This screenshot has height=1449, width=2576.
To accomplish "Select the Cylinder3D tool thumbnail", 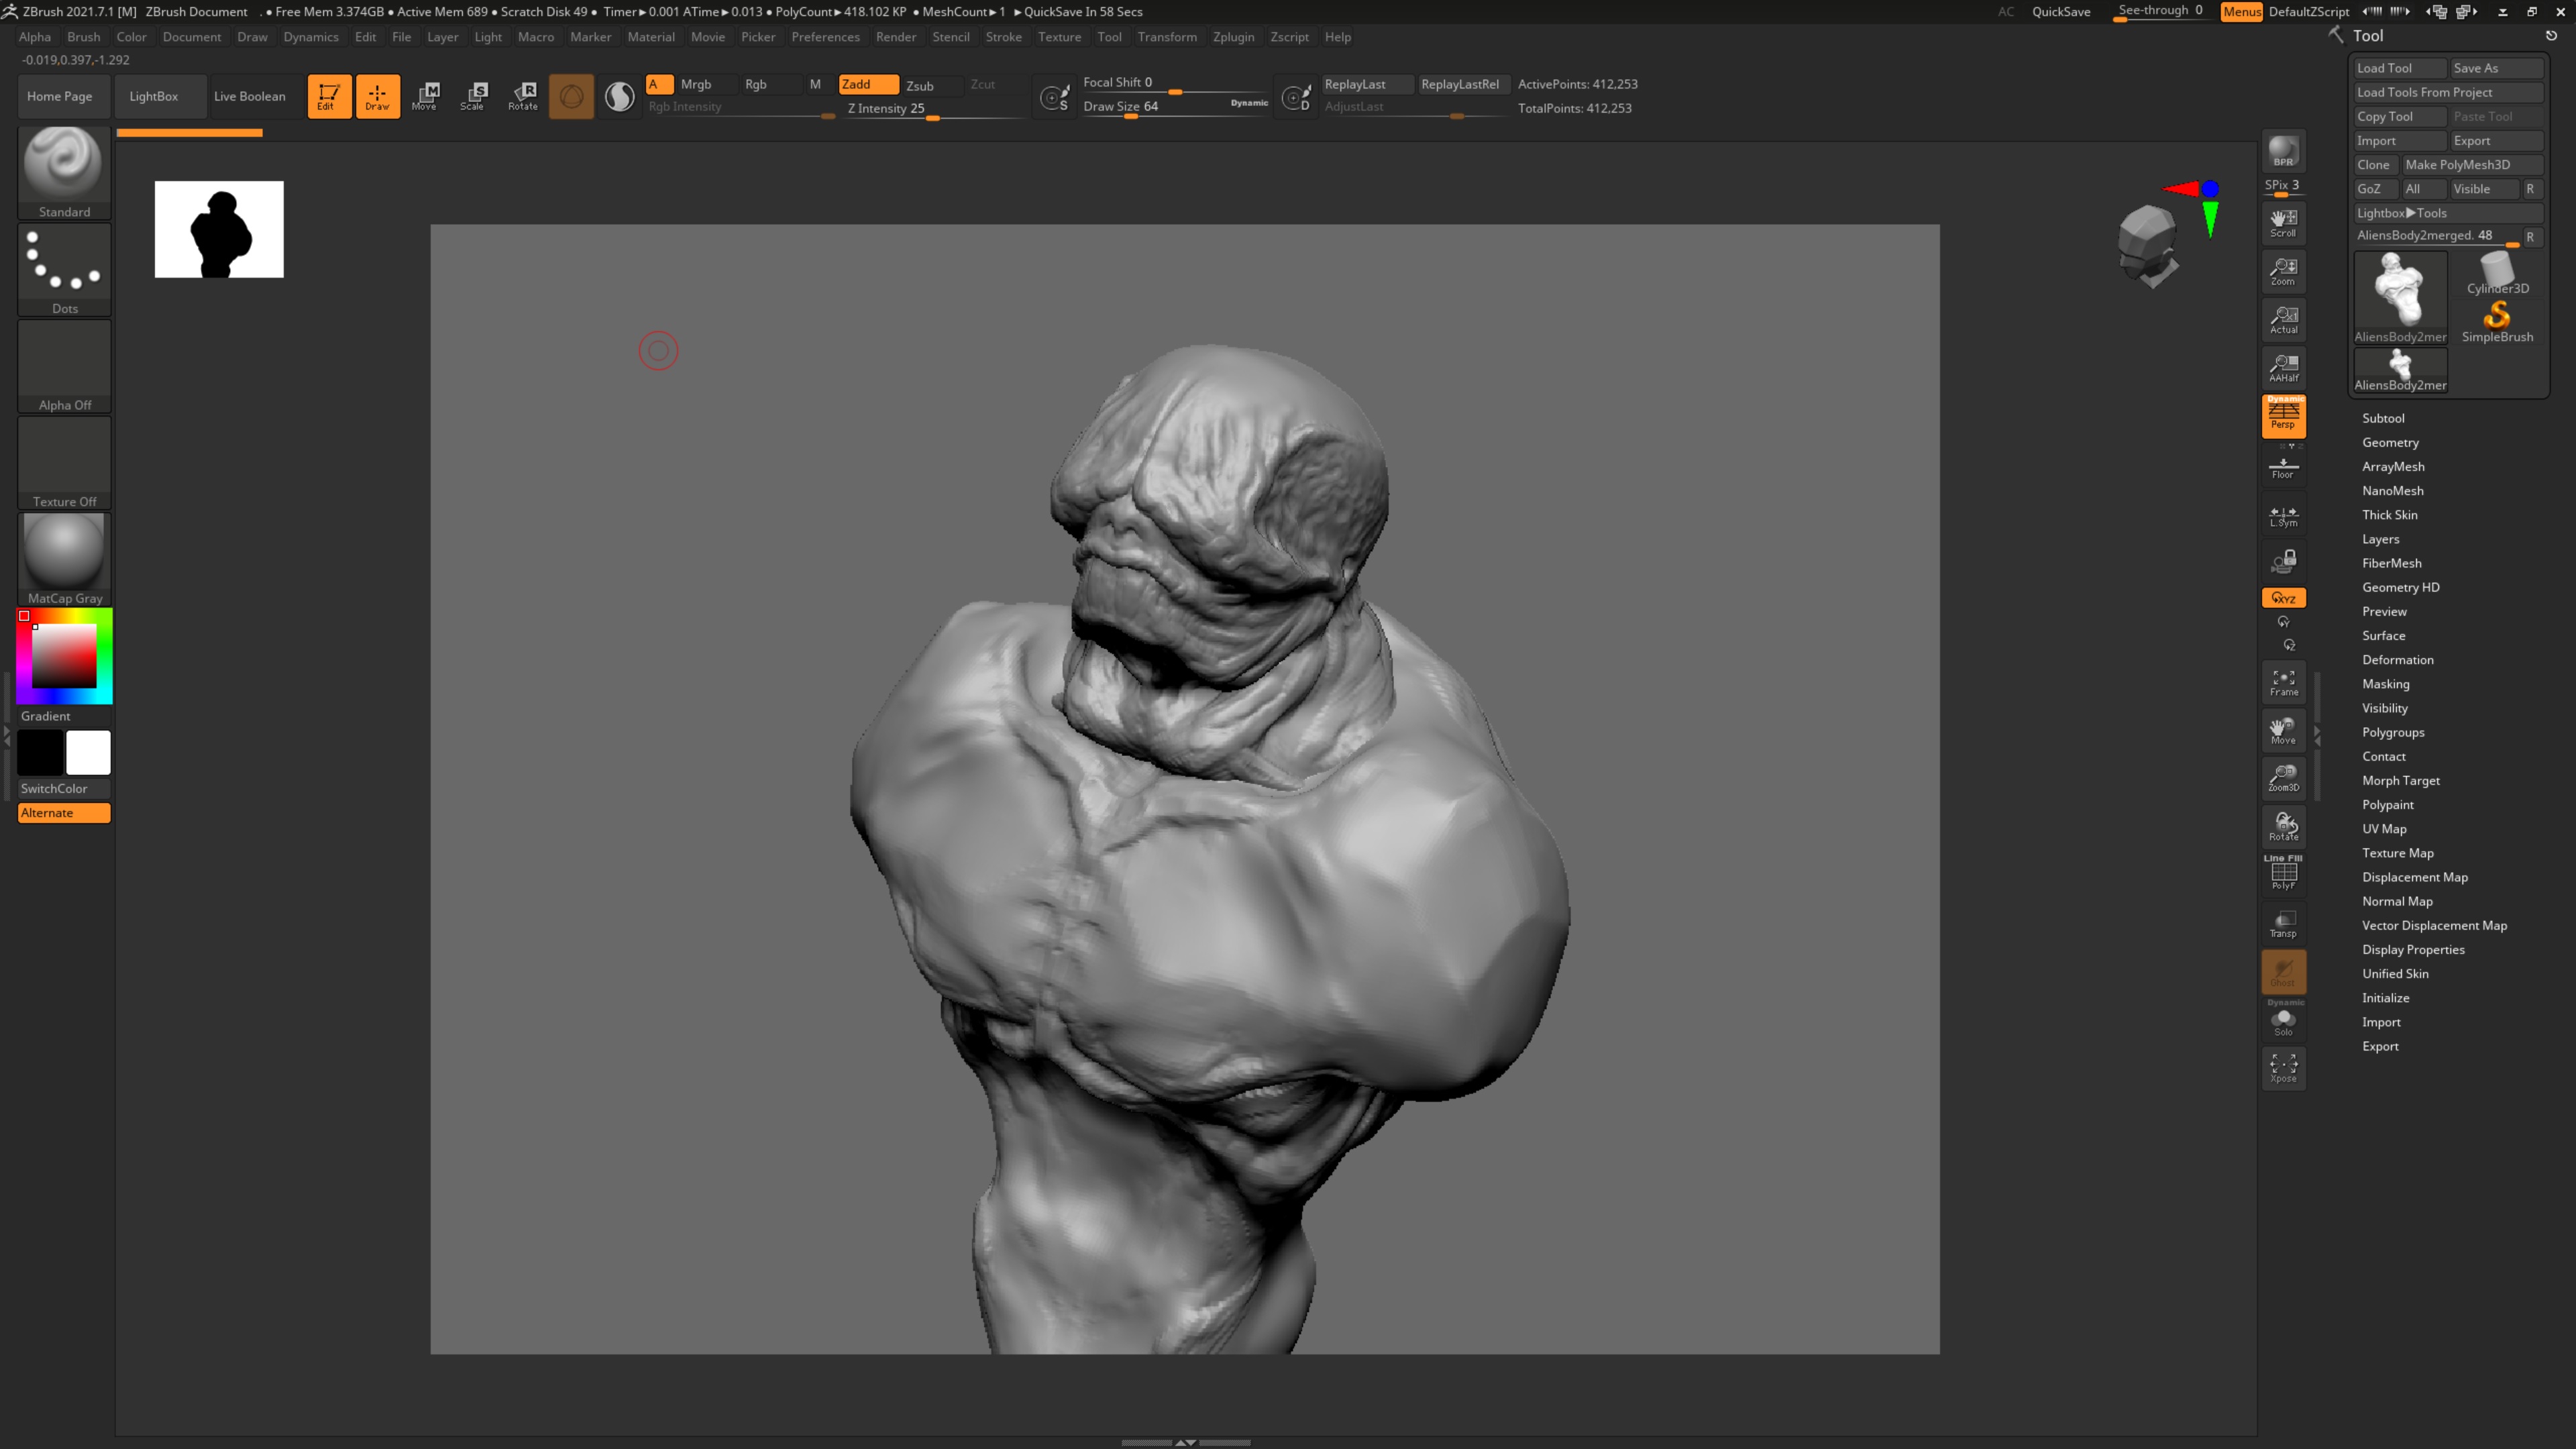I will tap(2497, 273).
